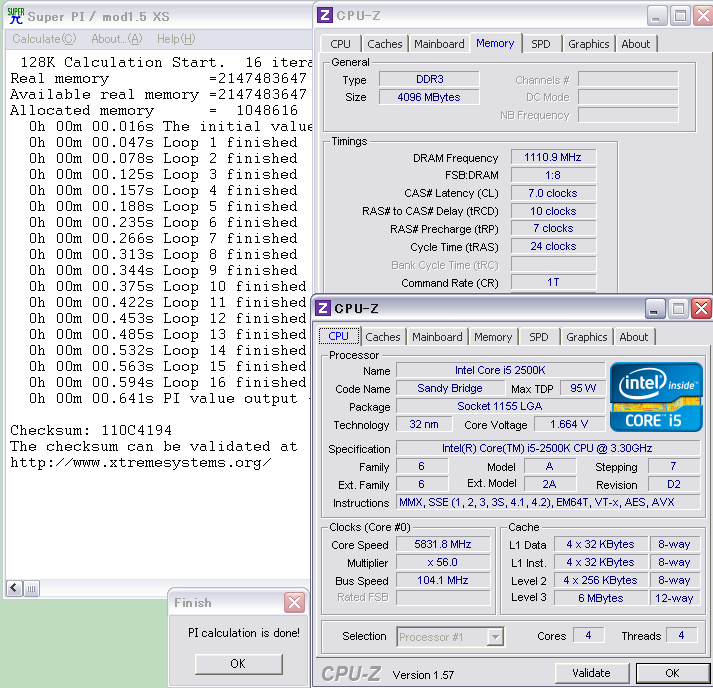Expand the Processor #1 selection dropdown

click(x=495, y=637)
